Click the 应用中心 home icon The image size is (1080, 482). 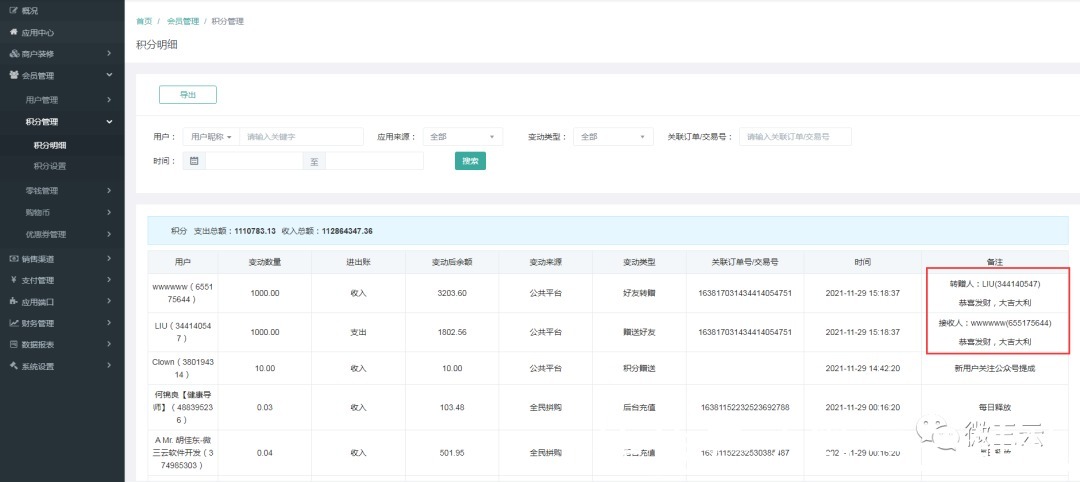tap(13, 32)
